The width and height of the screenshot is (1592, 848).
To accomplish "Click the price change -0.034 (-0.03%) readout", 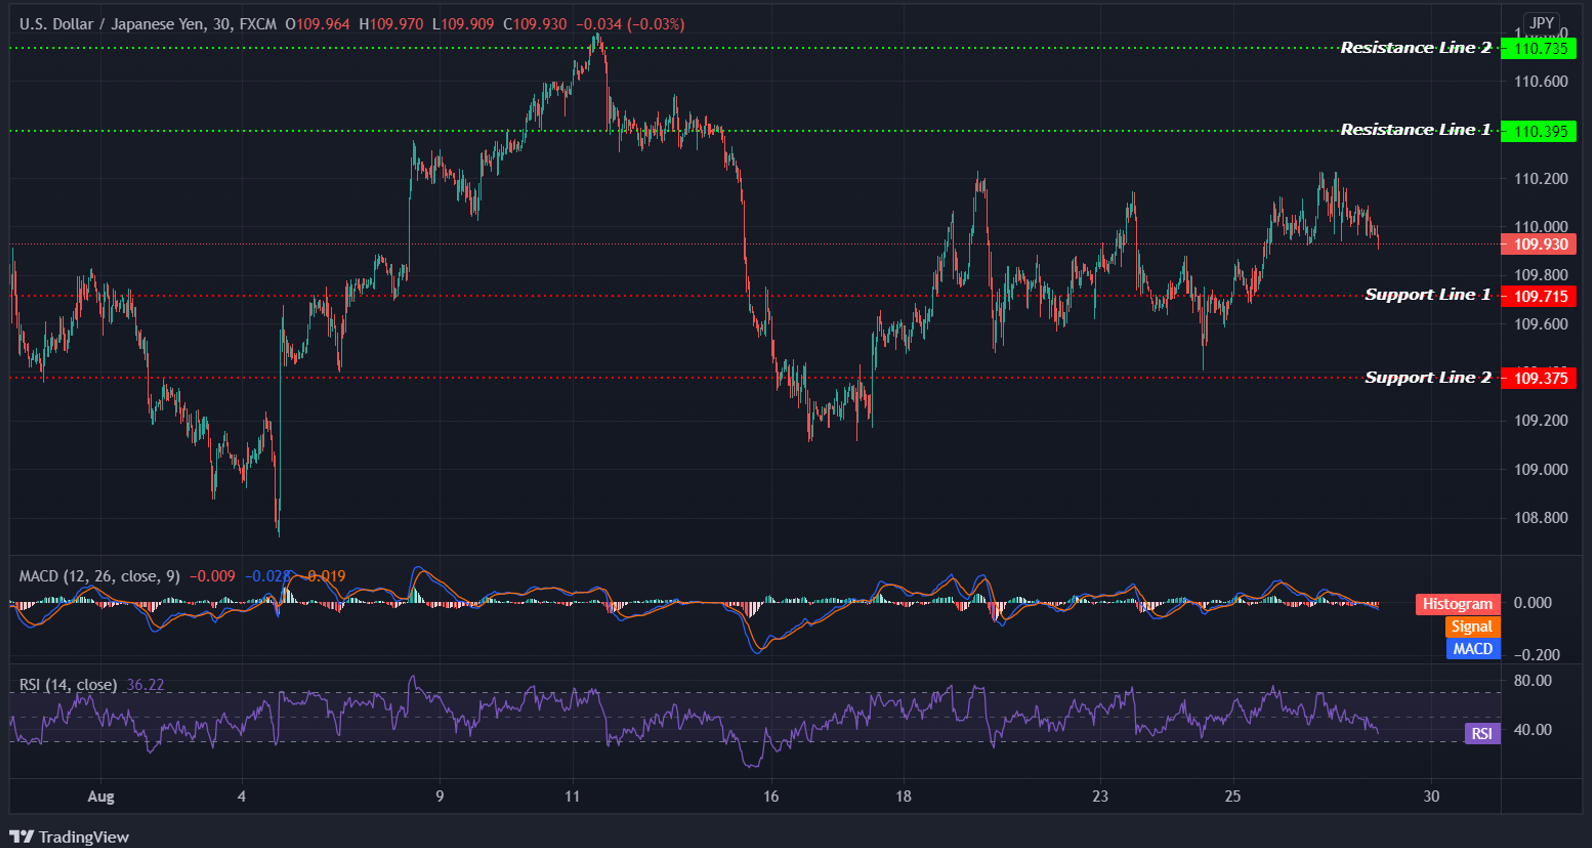I will [x=630, y=24].
